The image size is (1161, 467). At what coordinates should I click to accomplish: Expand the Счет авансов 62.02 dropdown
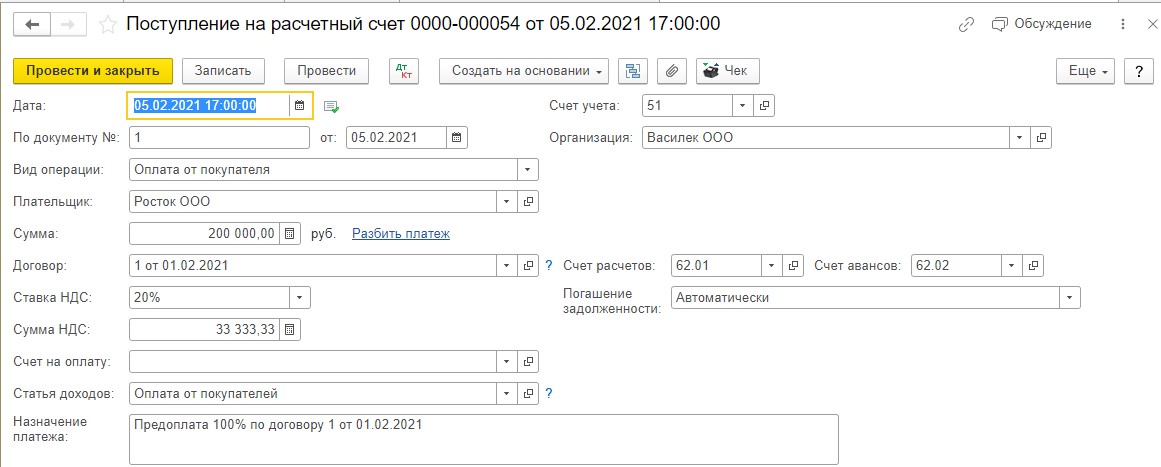(1012, 265)
